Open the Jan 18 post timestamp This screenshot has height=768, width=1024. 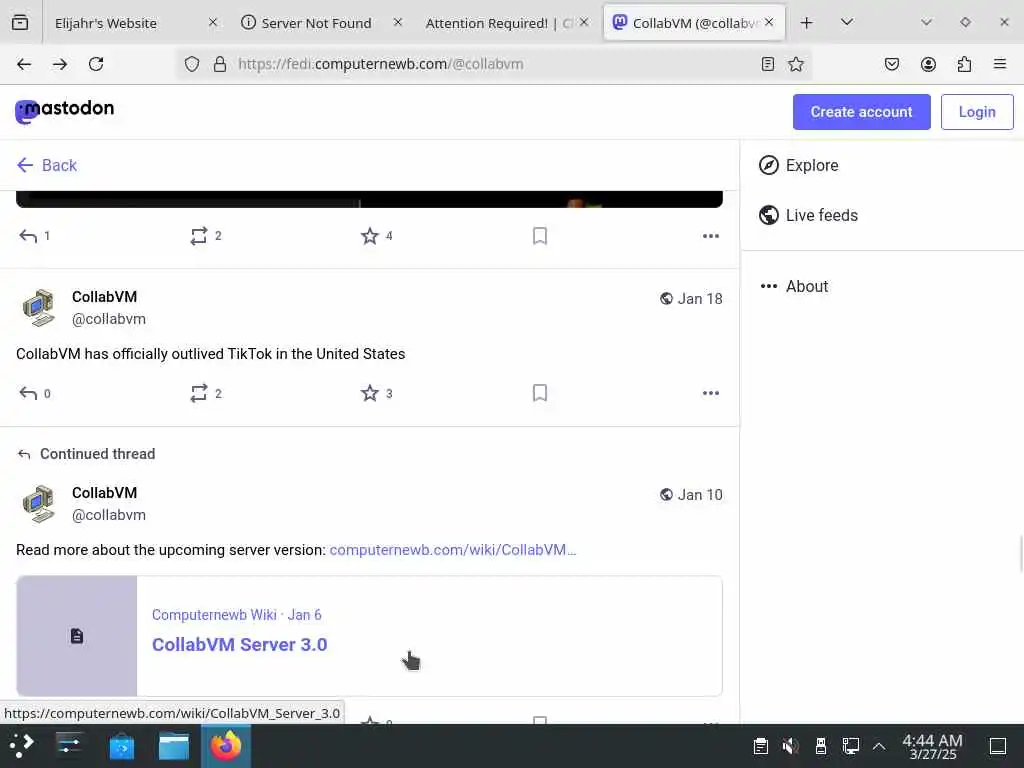tap(699, 298)
